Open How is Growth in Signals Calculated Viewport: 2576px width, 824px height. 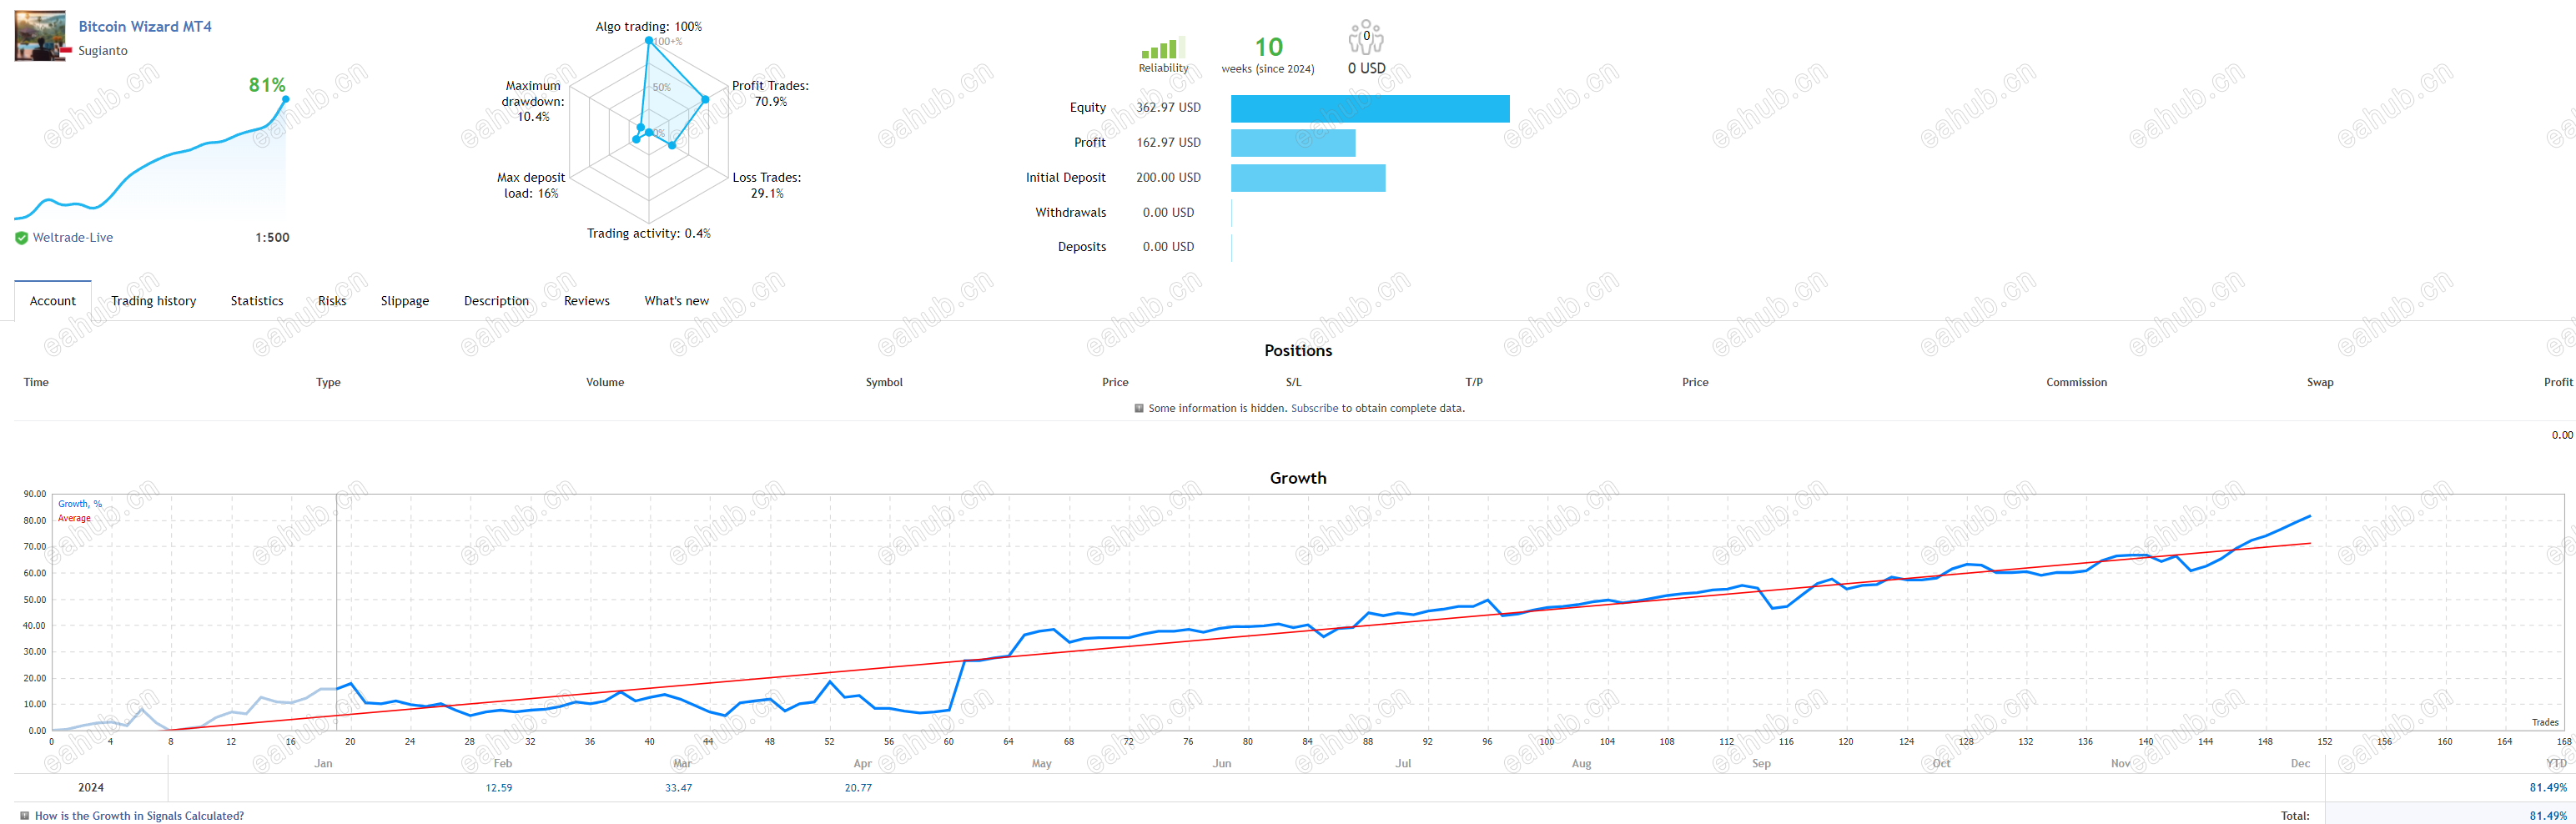[139, 816]
